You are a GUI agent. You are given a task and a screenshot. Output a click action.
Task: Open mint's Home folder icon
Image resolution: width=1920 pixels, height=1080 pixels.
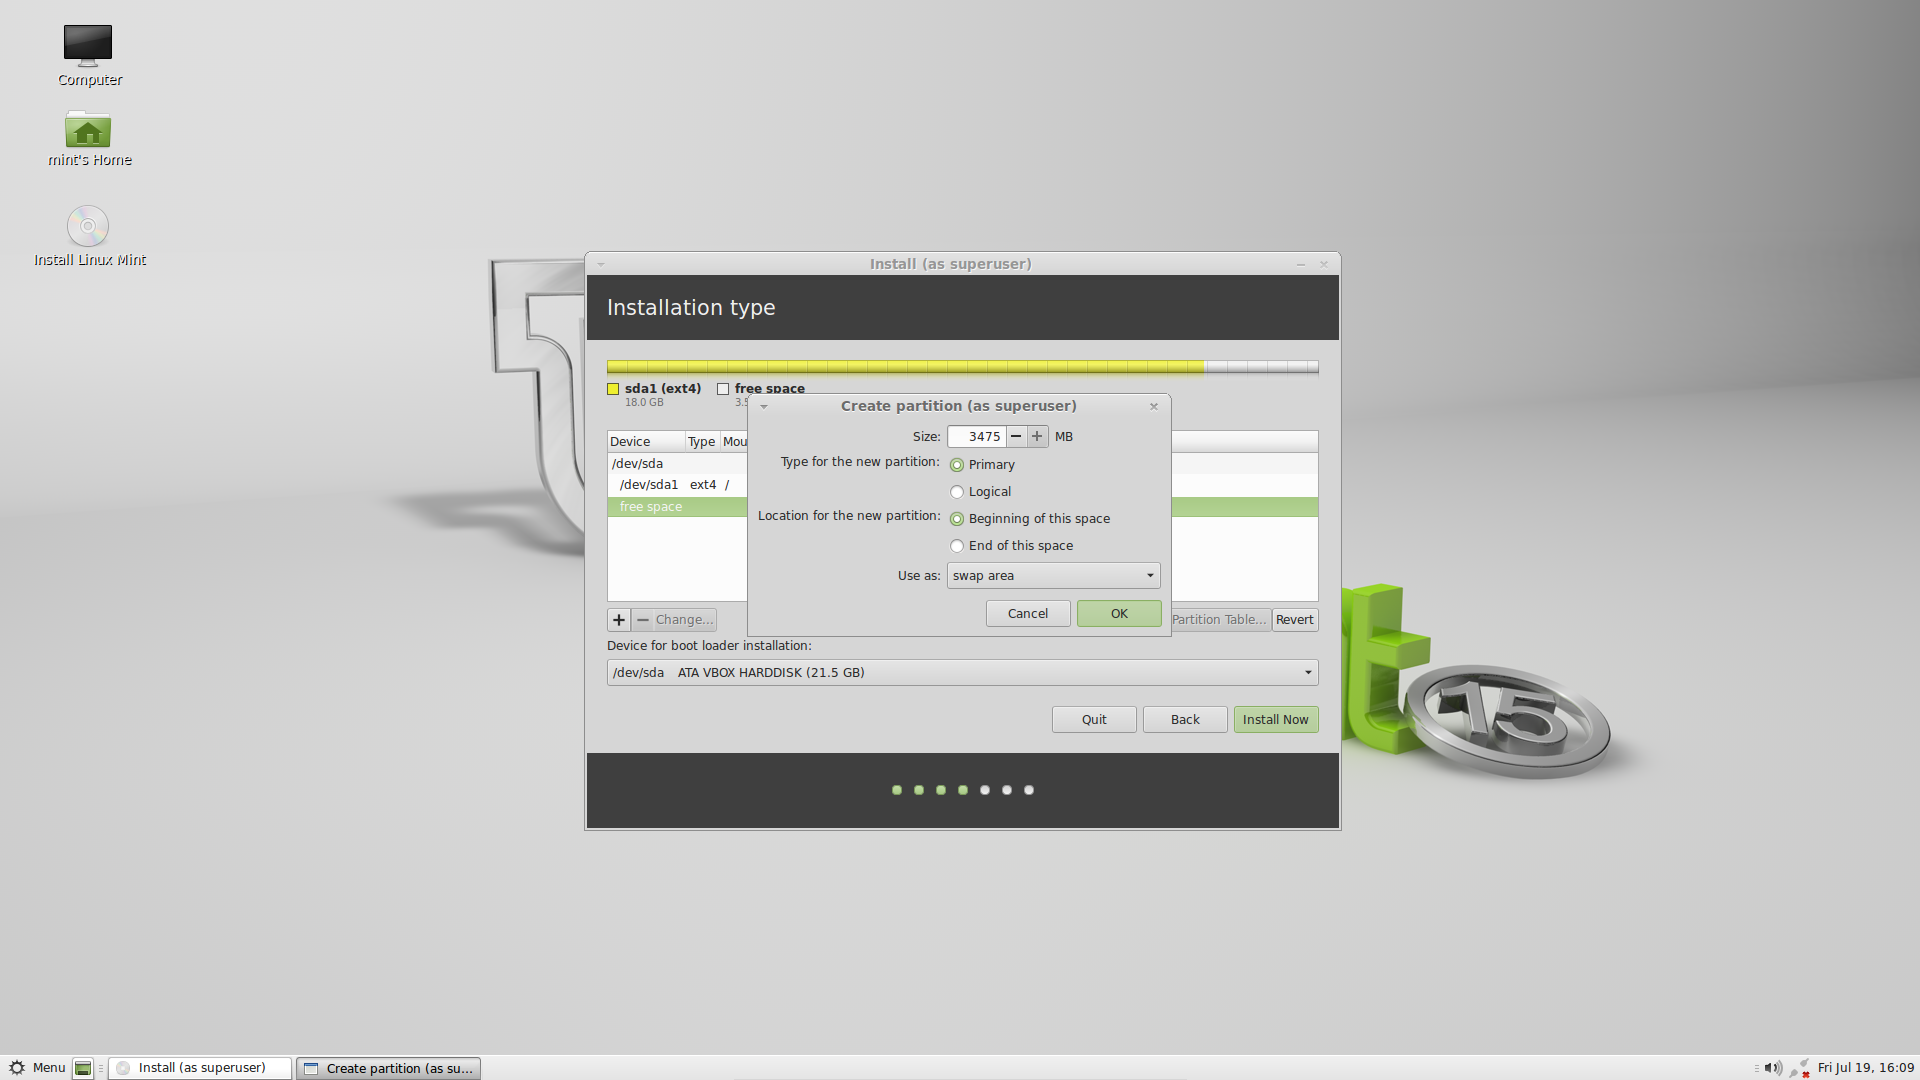(x=88, y=130)
